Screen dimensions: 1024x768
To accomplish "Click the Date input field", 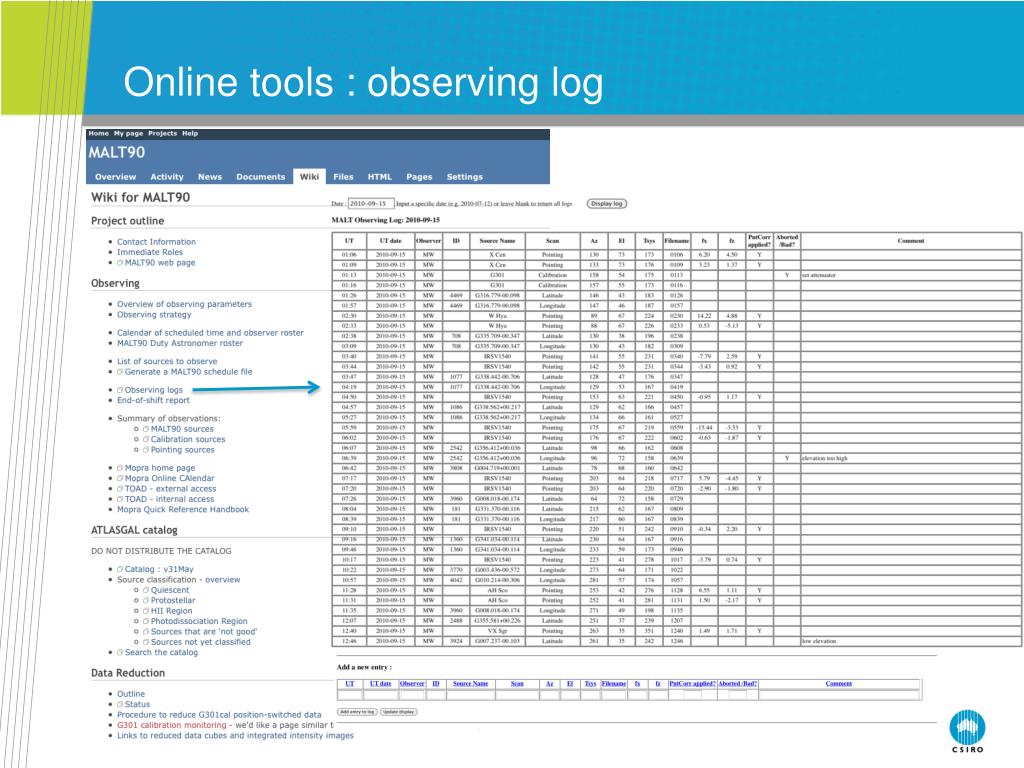I will pyautogui.click(x=371, y=204).
